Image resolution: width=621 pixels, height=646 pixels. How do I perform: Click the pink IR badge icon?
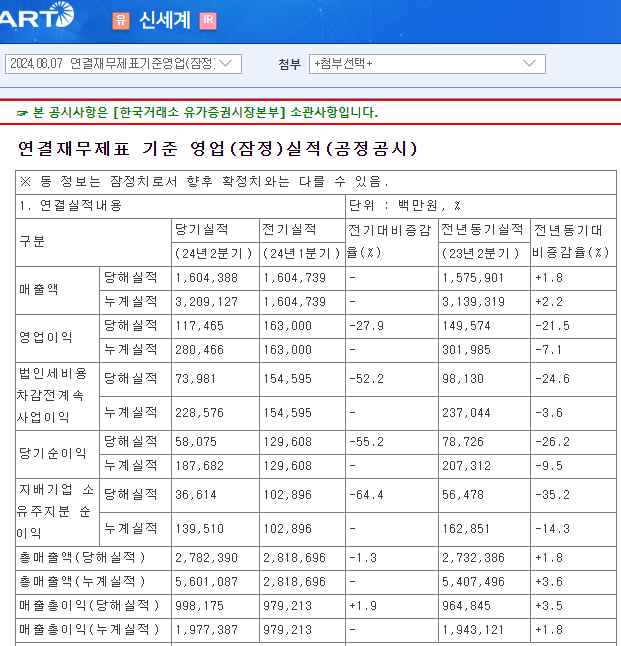click(208, 20)
